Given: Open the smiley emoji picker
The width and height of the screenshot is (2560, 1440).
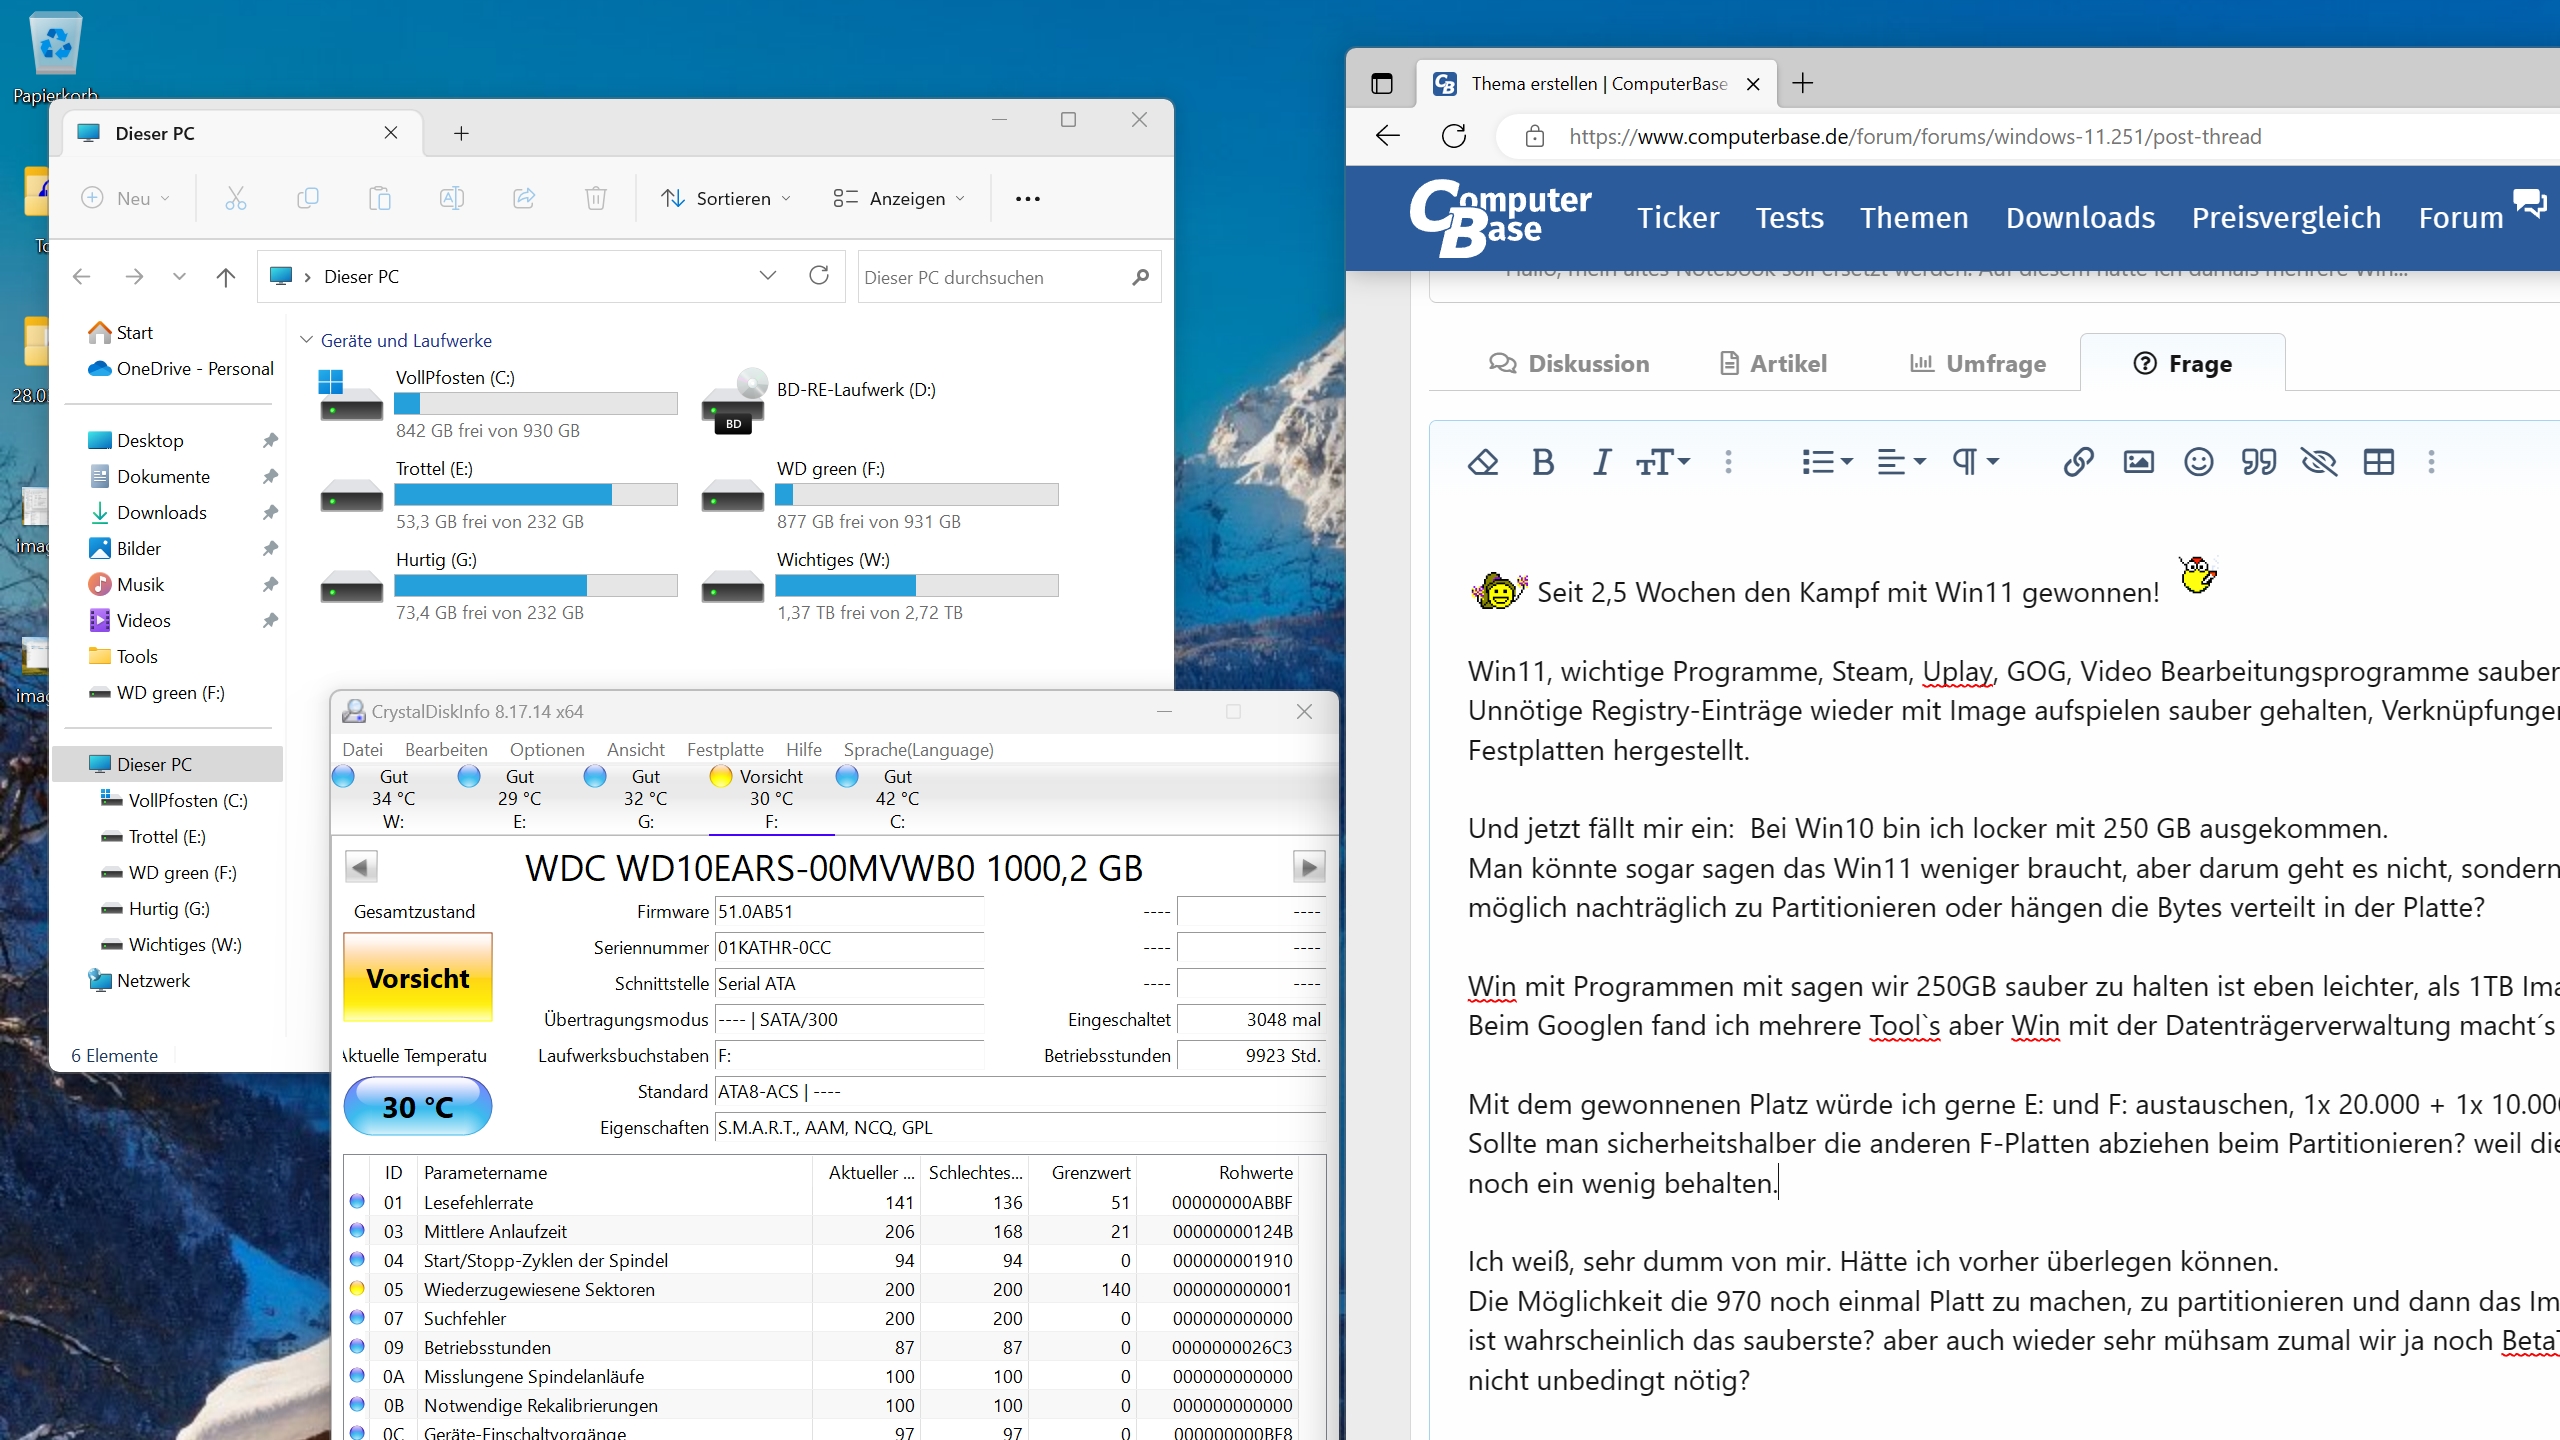Looking at the screenshot, I should pyautogui.click(x=2198, y=462).
